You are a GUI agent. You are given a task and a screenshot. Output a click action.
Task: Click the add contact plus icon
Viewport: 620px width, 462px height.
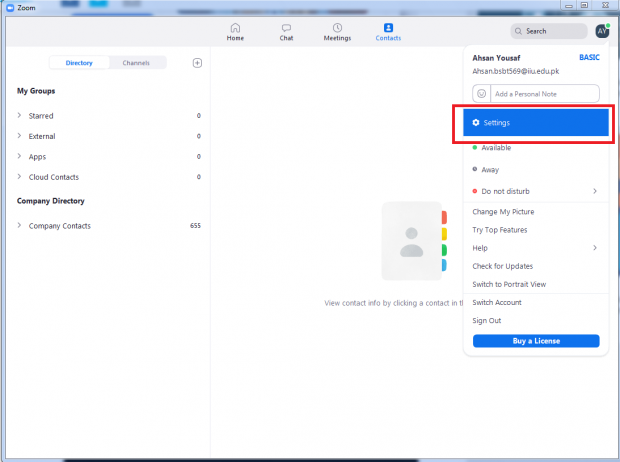(x=197, y=63)
